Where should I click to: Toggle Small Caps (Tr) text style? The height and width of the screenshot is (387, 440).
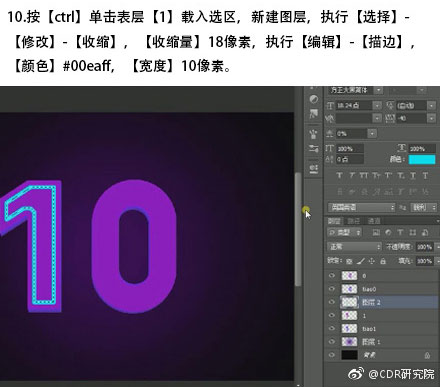[376, 176]
